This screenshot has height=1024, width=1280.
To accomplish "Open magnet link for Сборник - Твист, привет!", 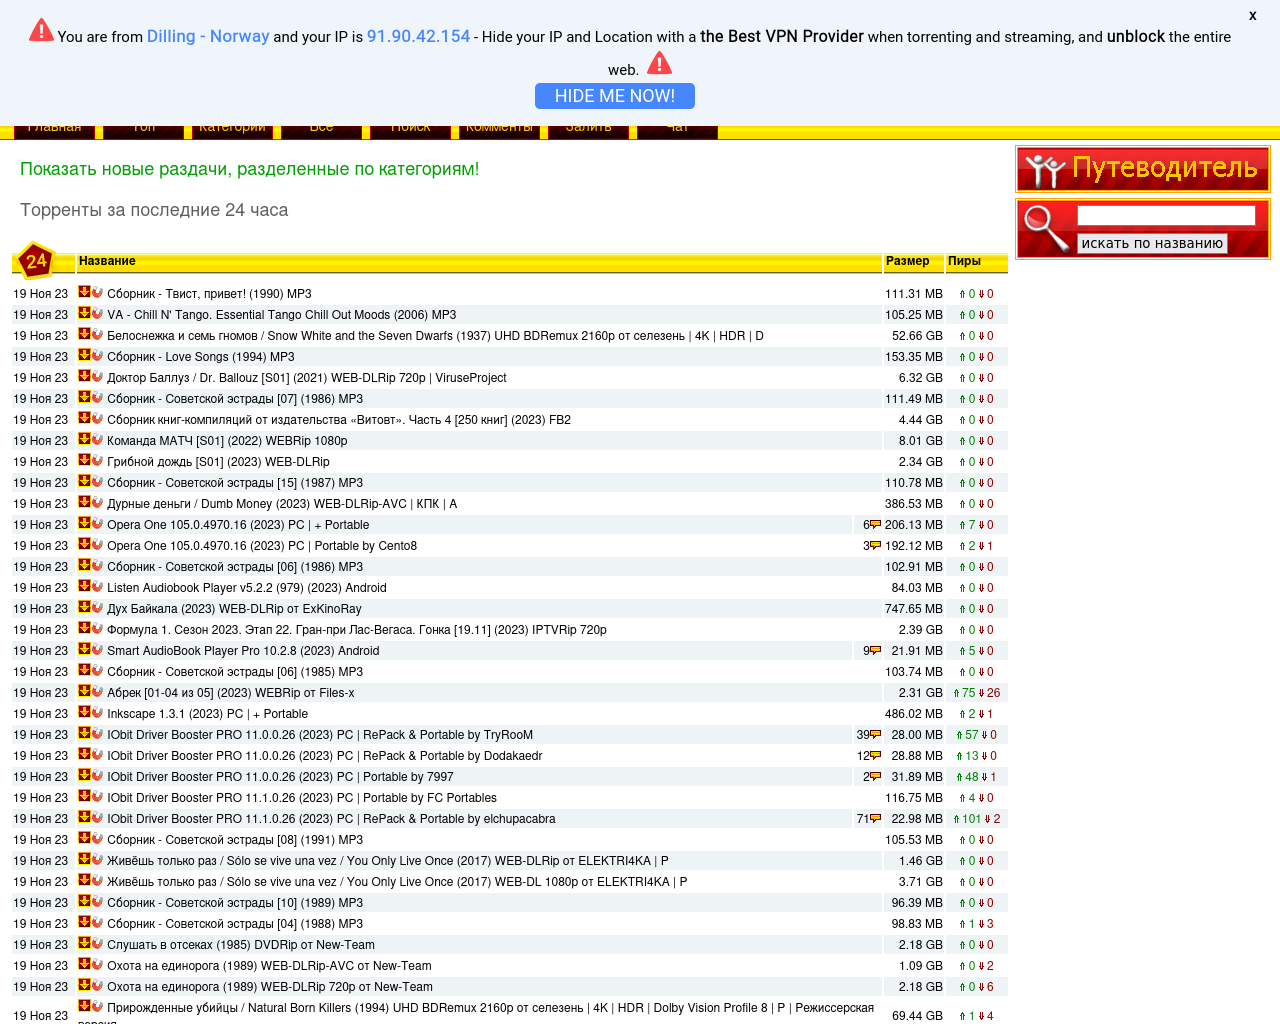I will (97, 293).
